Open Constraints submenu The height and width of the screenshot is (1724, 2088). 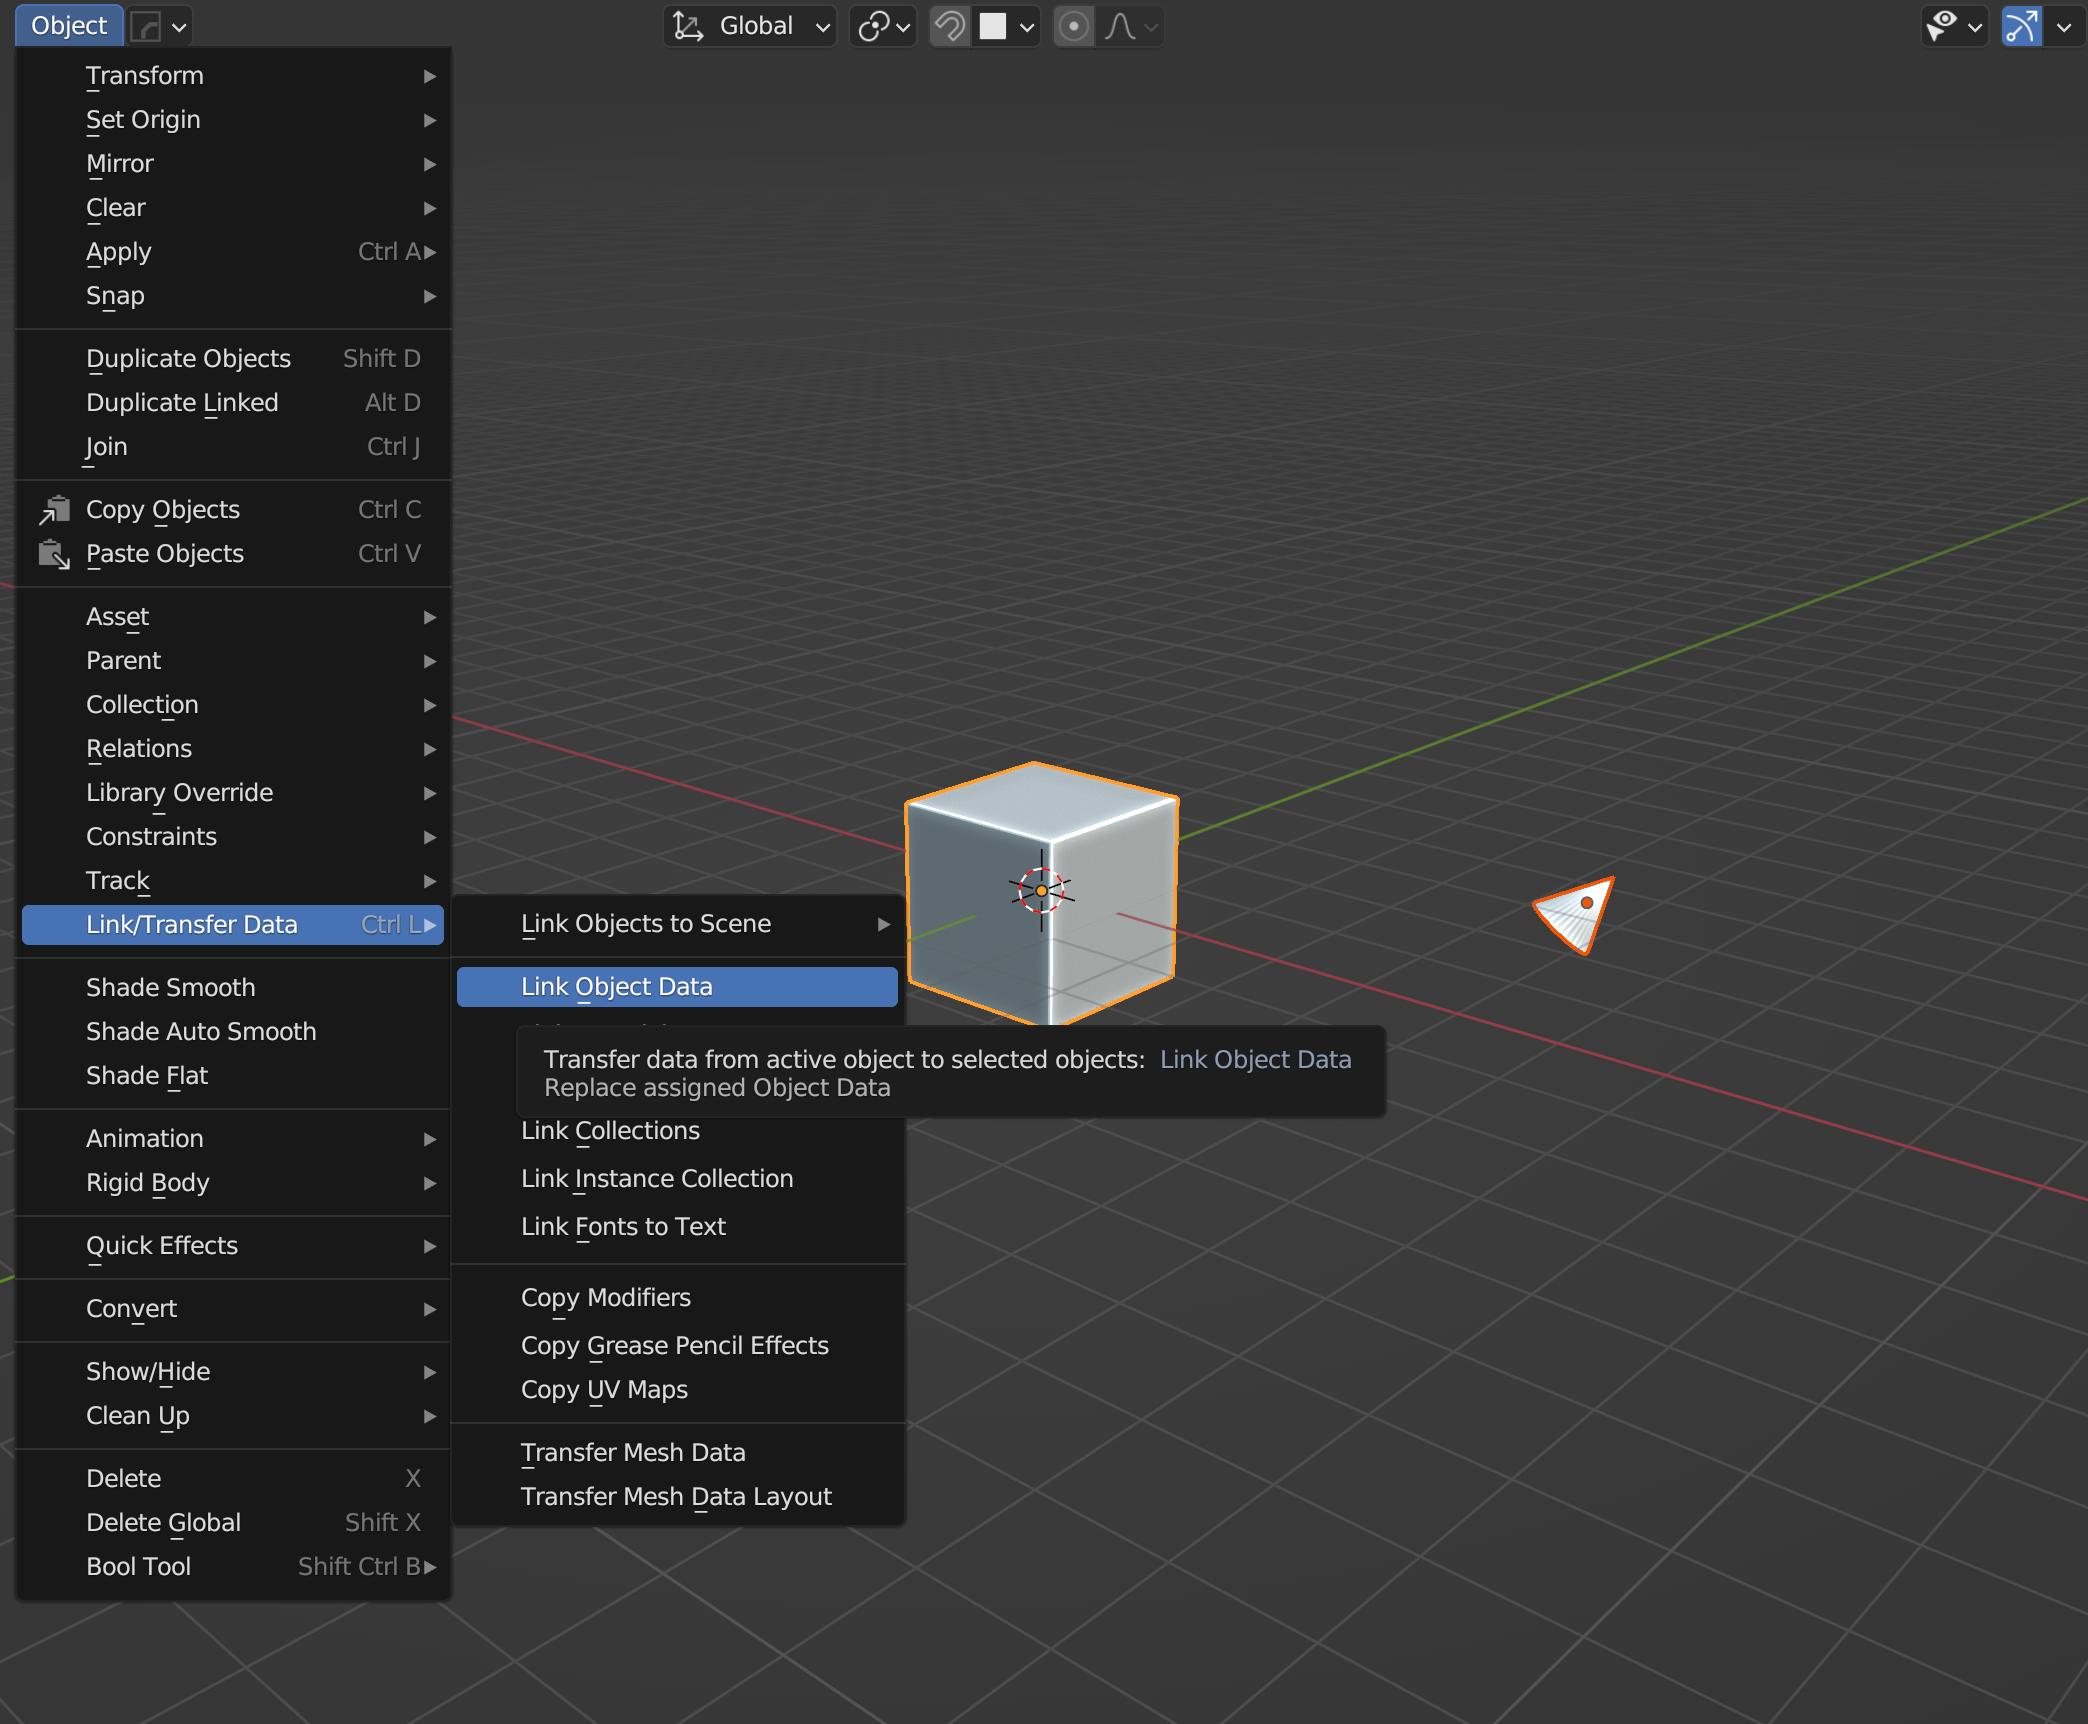coord(233,837)
